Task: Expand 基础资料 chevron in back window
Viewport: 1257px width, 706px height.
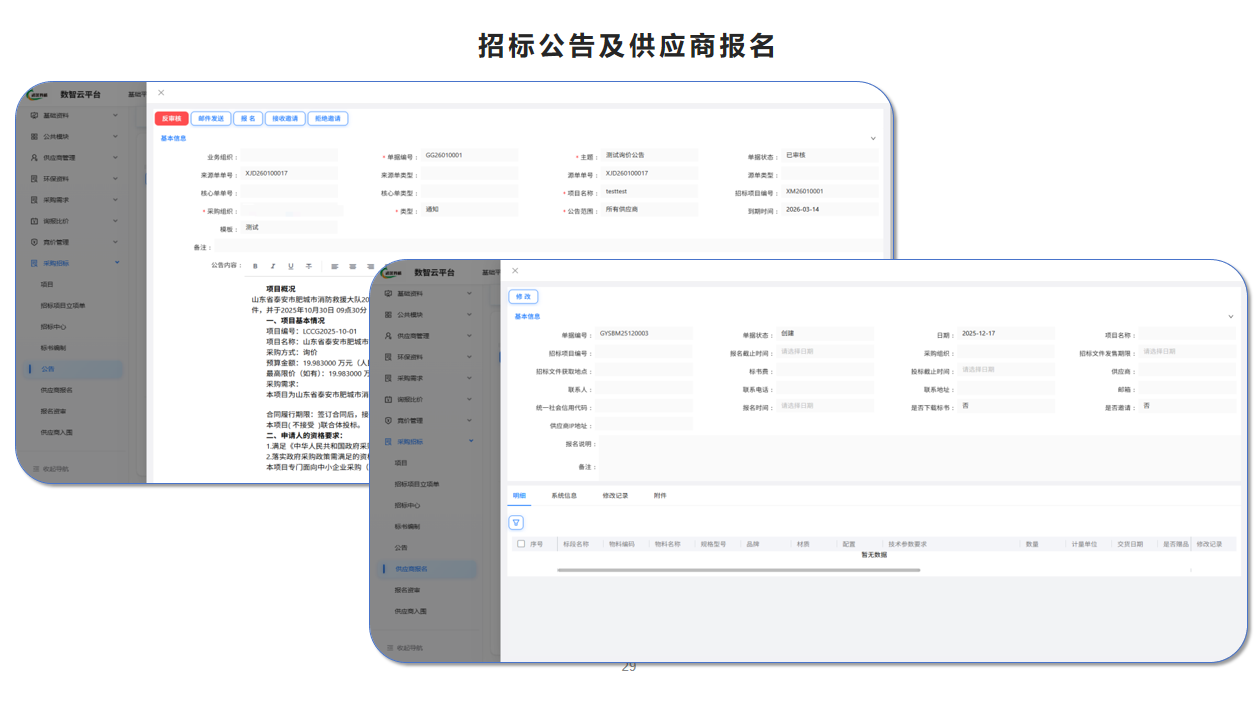Action: (x=116, y=115)
